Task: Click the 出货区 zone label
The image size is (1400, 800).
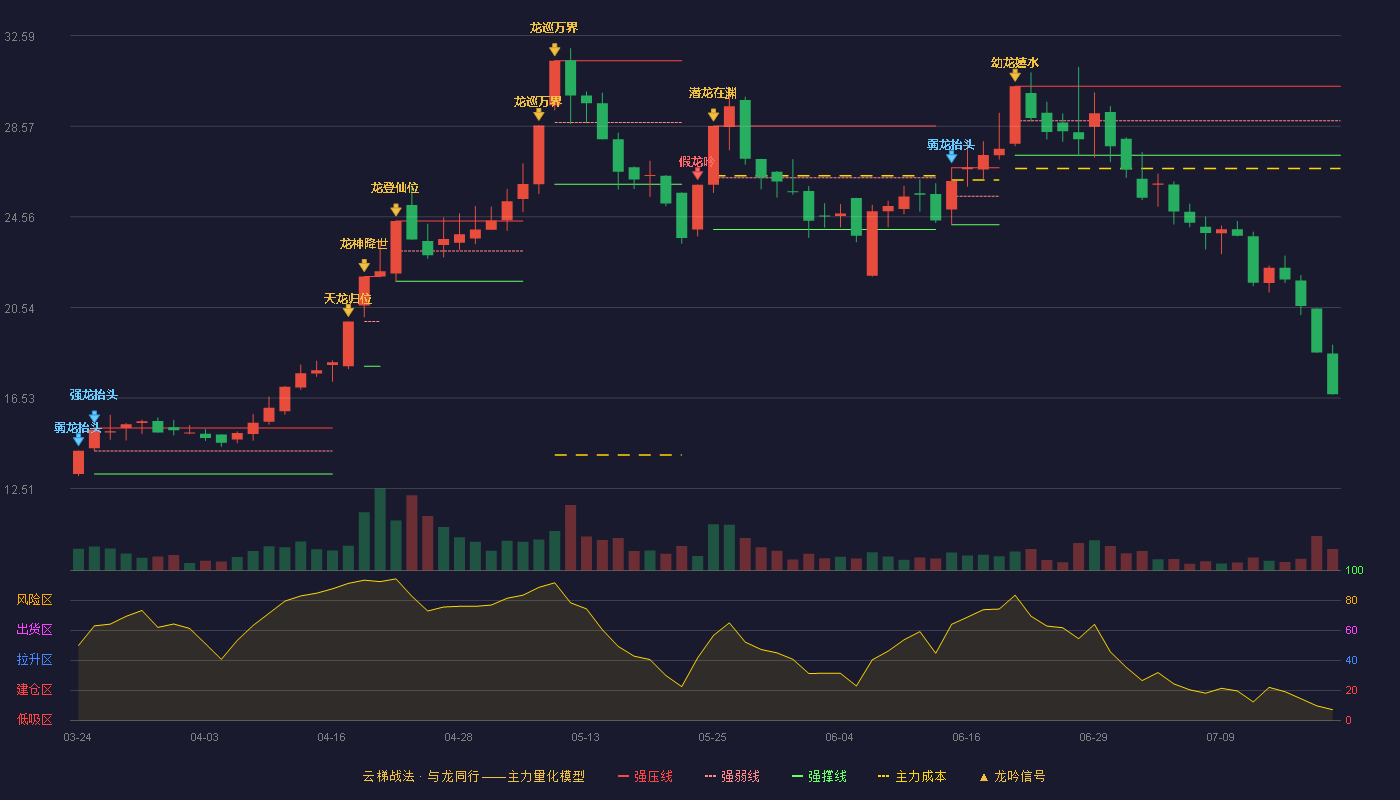Action: [35, 630]
